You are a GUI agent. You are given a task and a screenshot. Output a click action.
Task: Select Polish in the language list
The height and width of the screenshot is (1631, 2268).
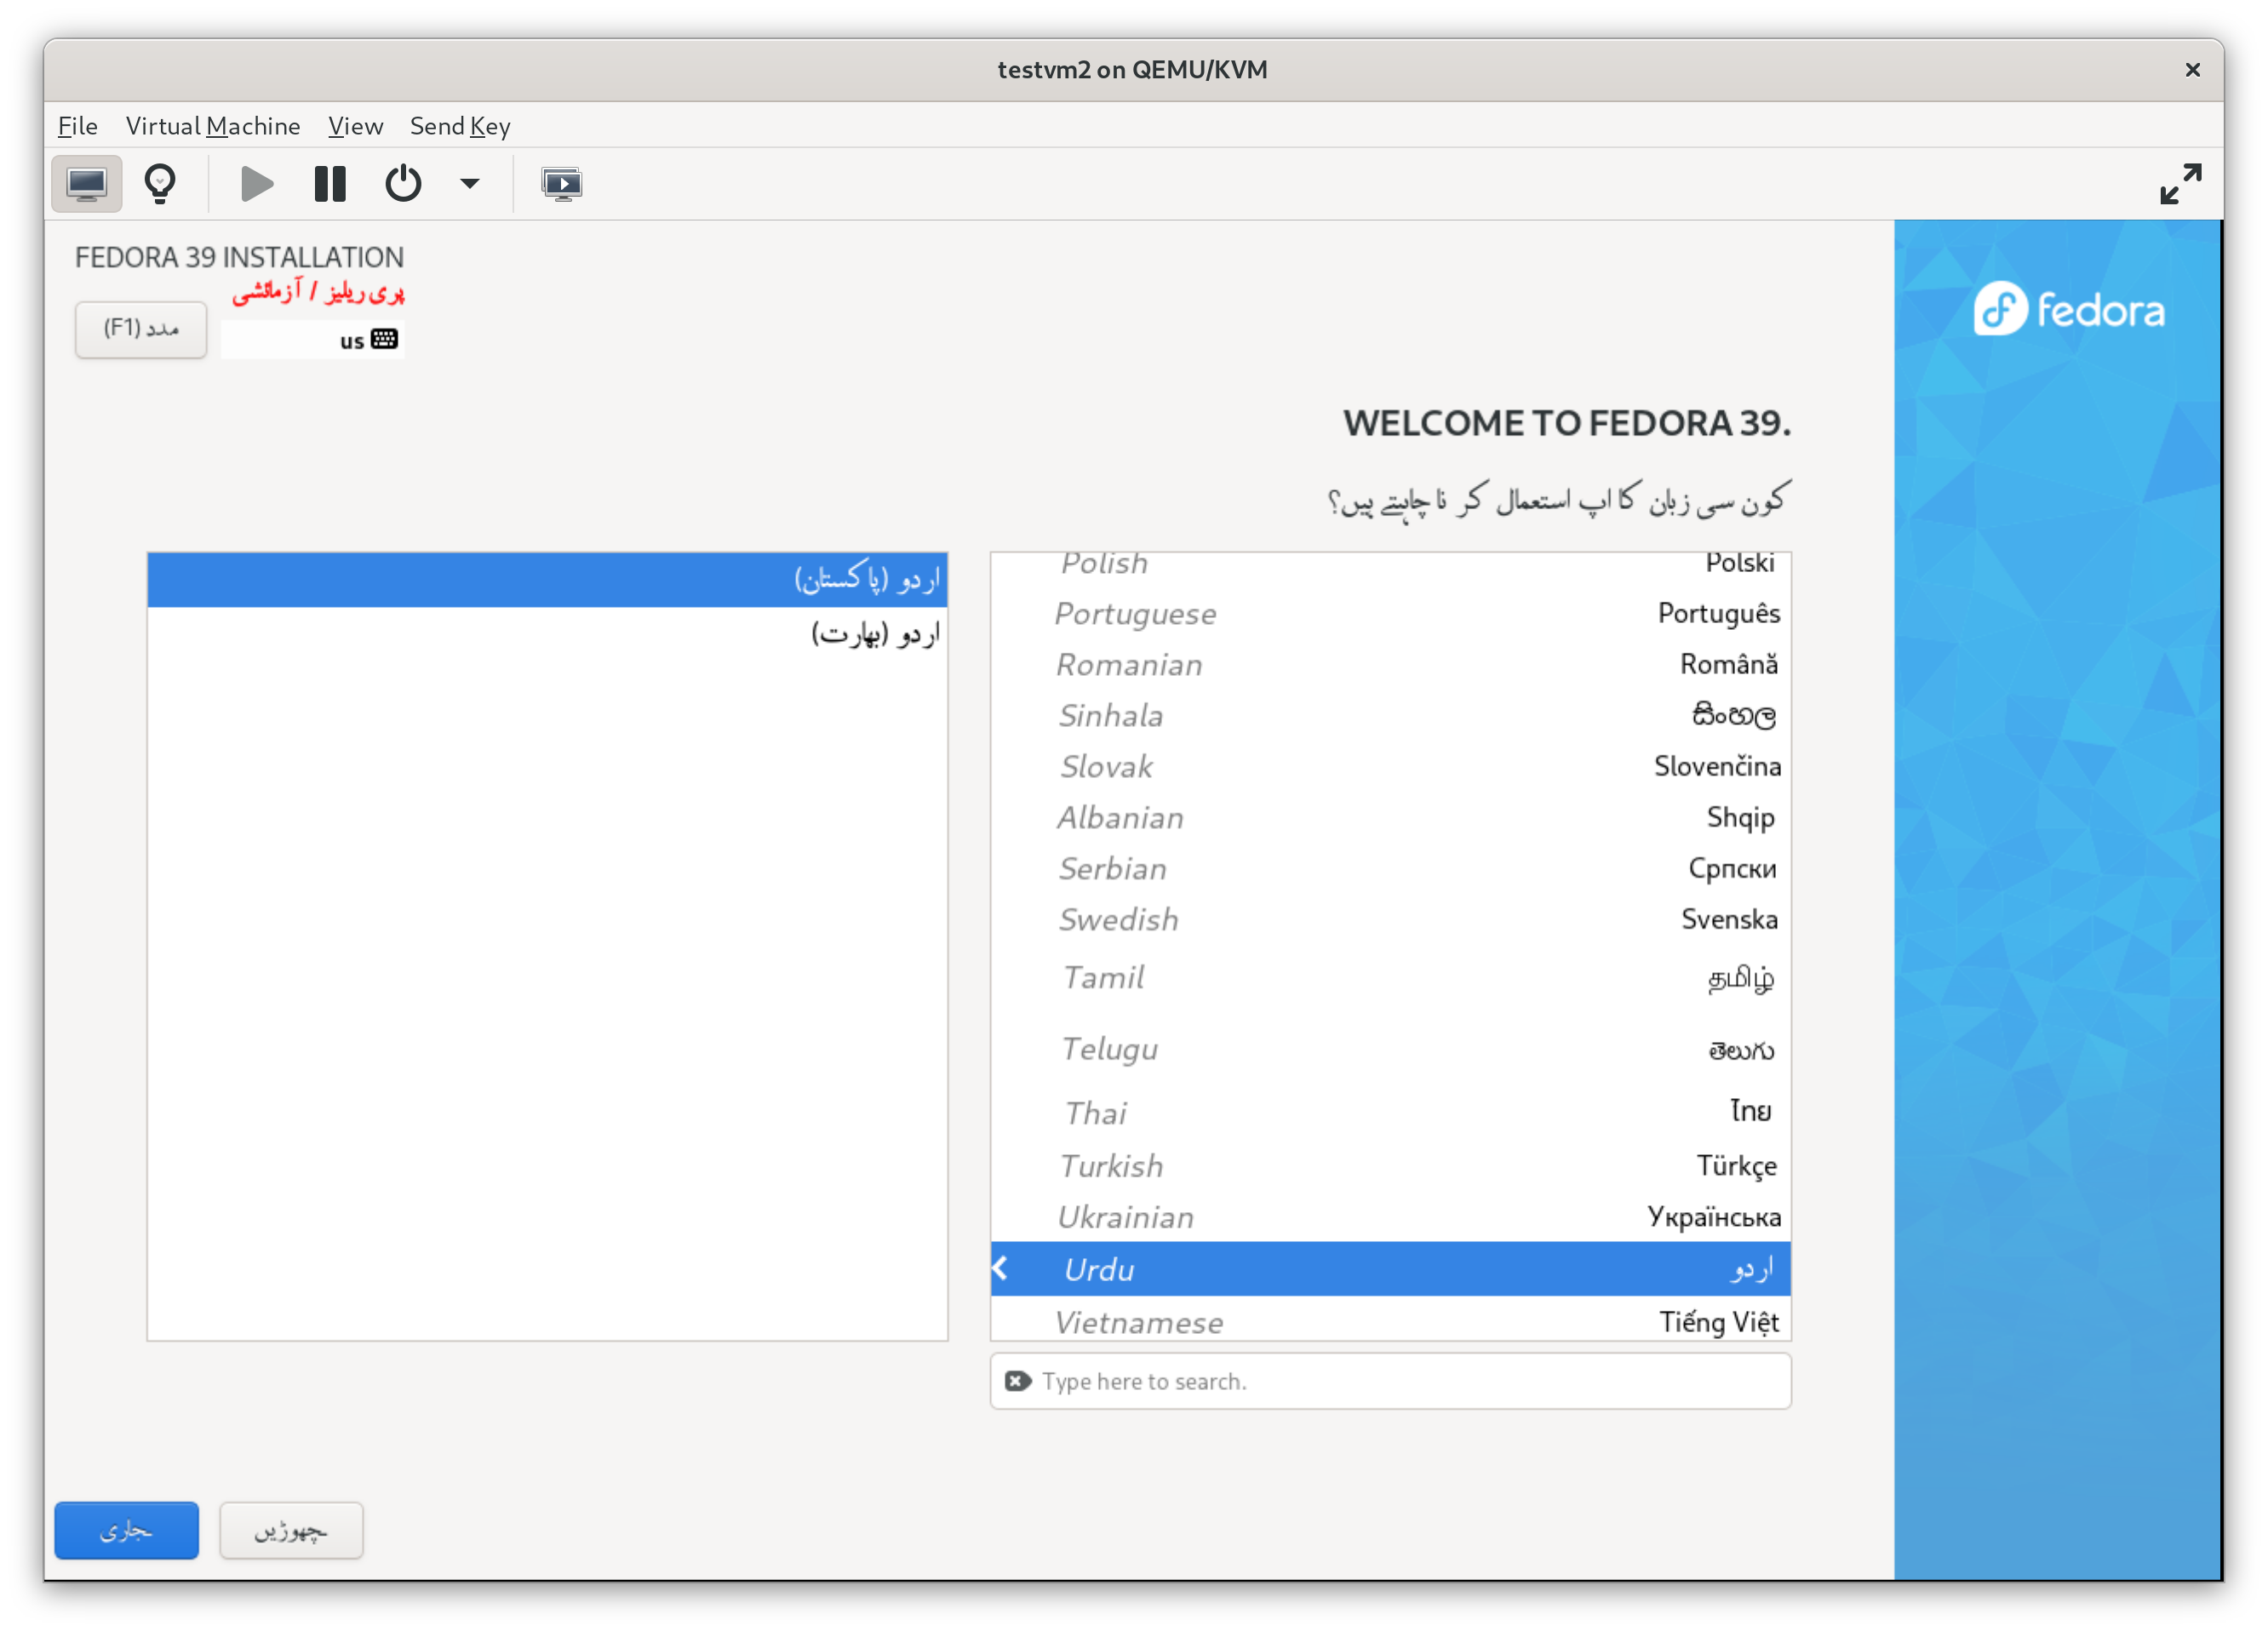tap(1390, 565)
